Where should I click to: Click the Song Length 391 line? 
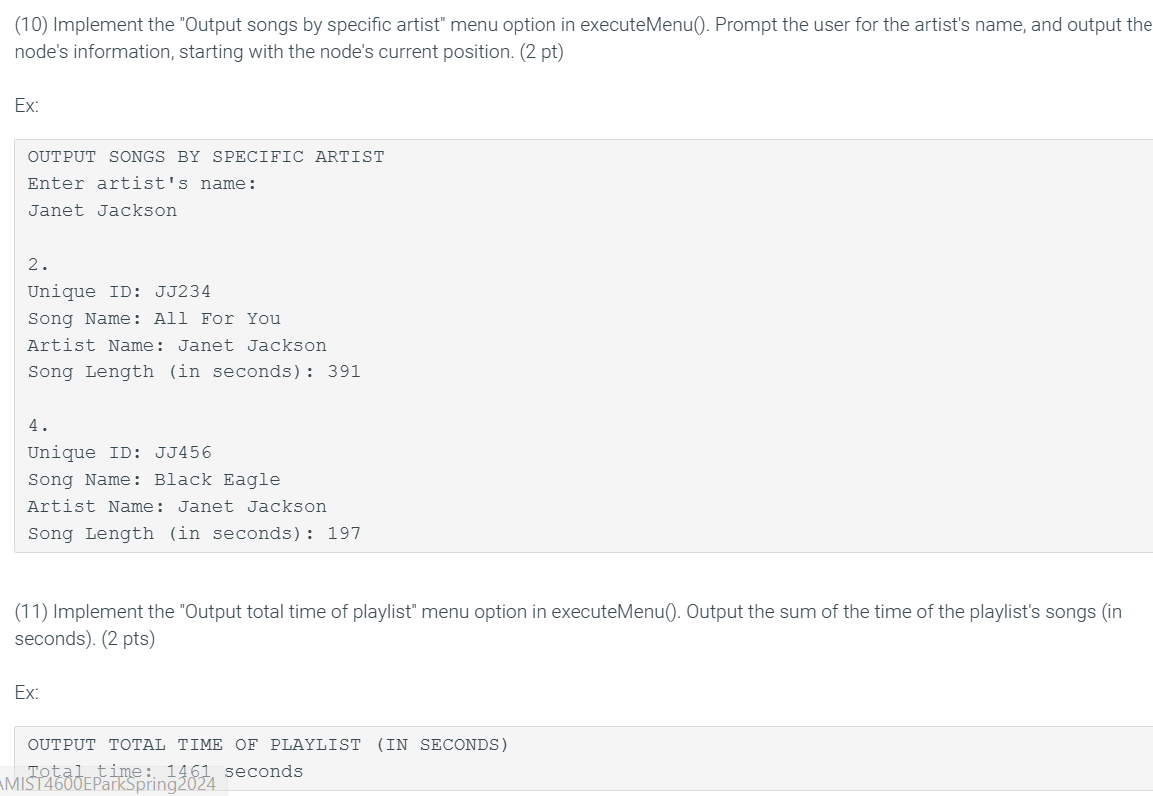194,372
